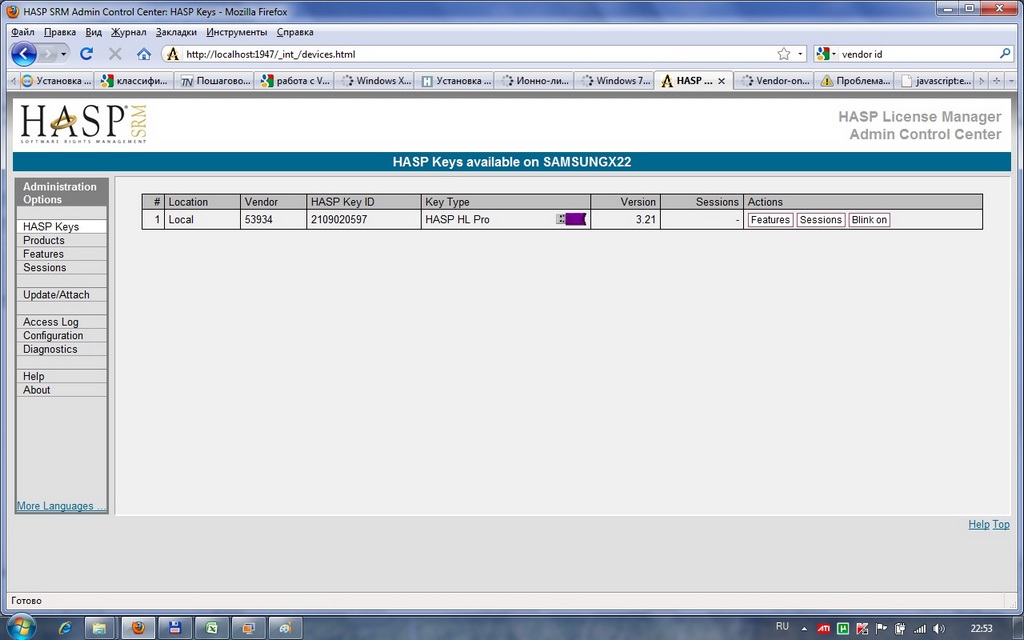Open the back/forward history dropdown
Viewport: 1024px width, 640px height.
(x=63, y=54)
